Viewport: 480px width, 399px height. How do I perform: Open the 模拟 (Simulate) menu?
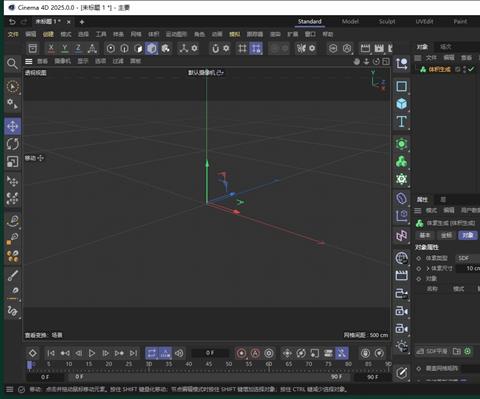click(x=235, y=34)
